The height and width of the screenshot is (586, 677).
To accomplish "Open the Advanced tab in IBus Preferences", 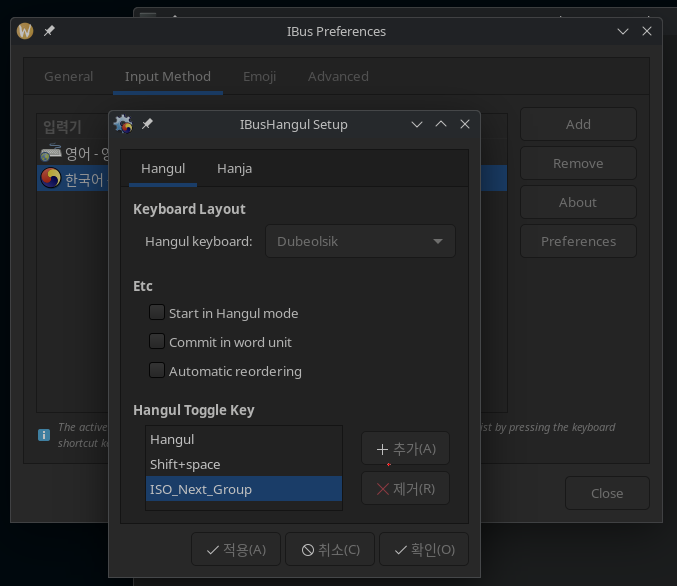I will [x=338, y=76].
